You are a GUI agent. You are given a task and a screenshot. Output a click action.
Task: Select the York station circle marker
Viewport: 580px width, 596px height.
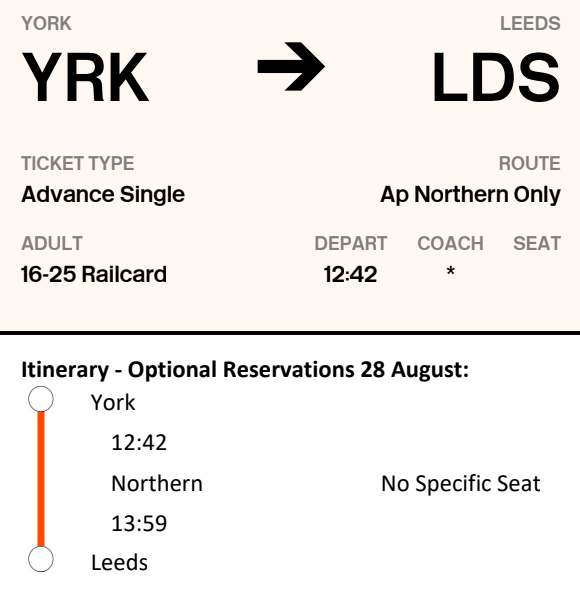(x=41, y=399)
